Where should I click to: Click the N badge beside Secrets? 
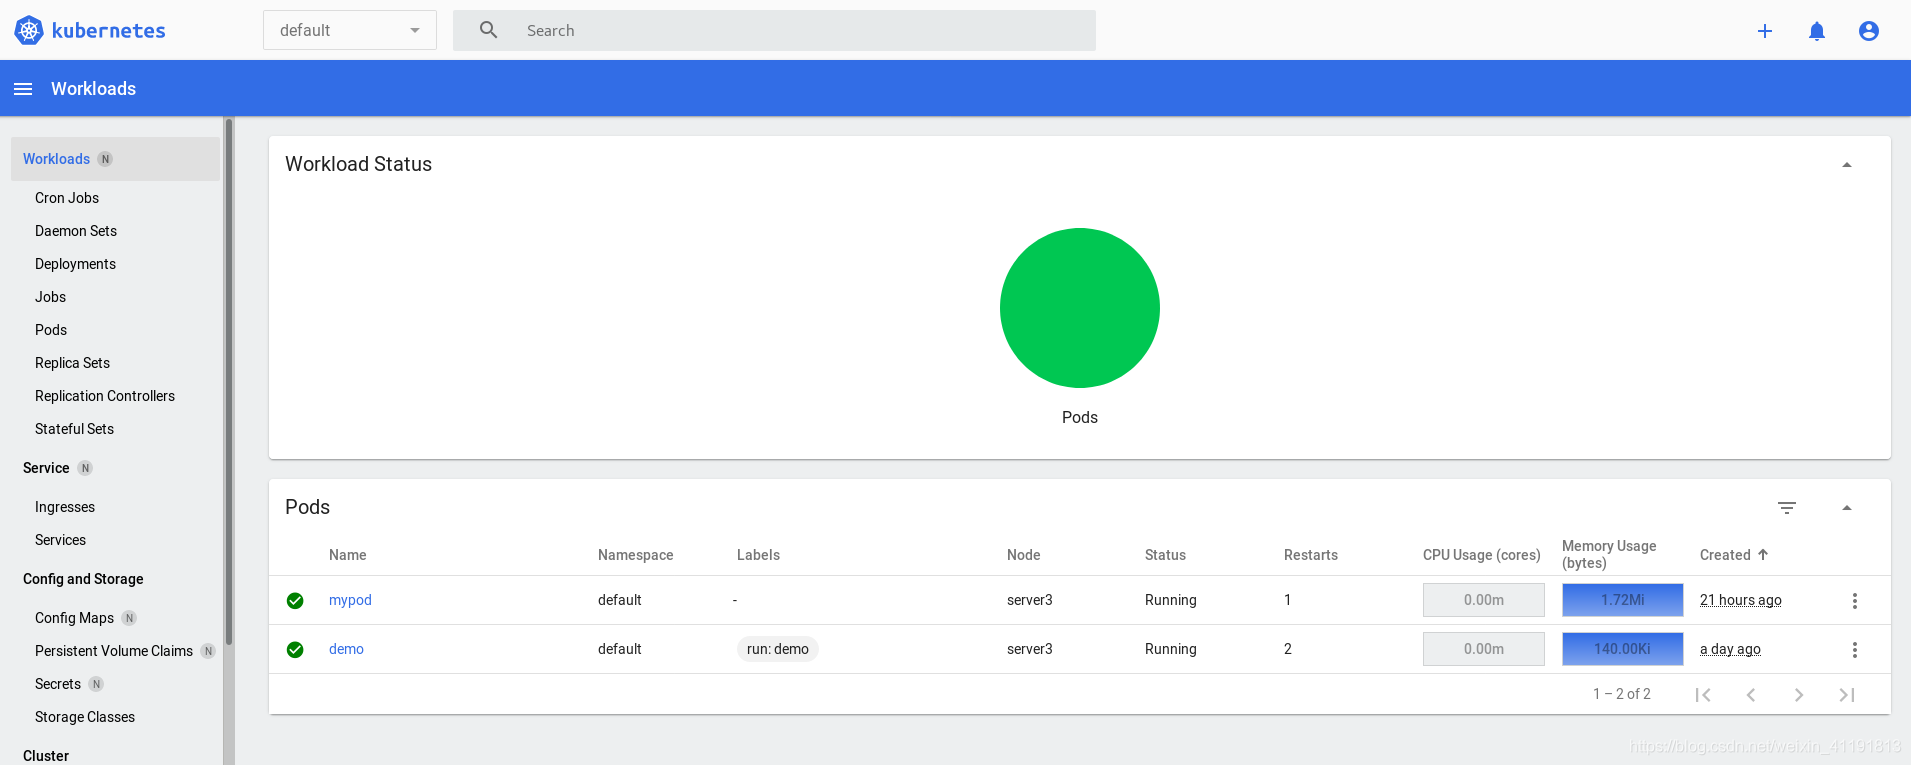(x=96, y=684)
